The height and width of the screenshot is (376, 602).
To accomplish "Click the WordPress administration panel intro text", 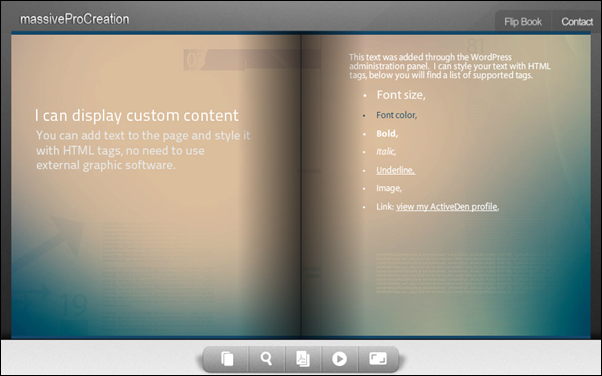I will click(x=450, y=66).
